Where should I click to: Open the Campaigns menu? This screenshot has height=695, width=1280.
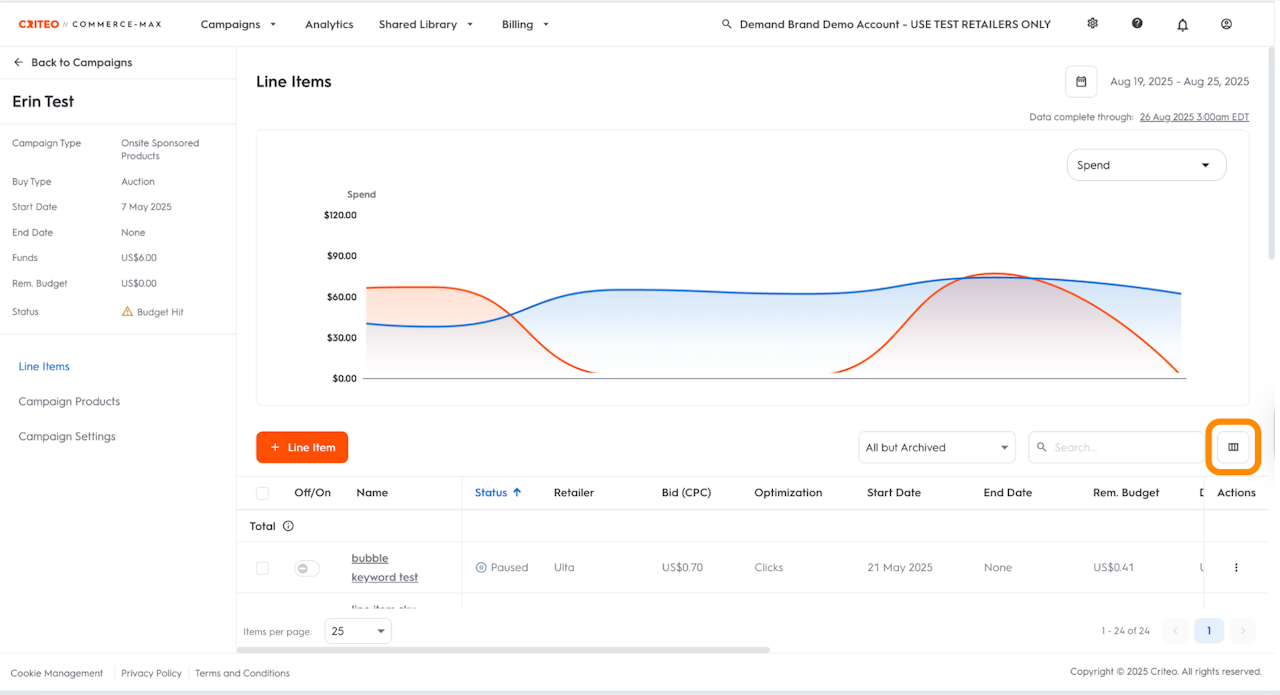click(238, 24)
